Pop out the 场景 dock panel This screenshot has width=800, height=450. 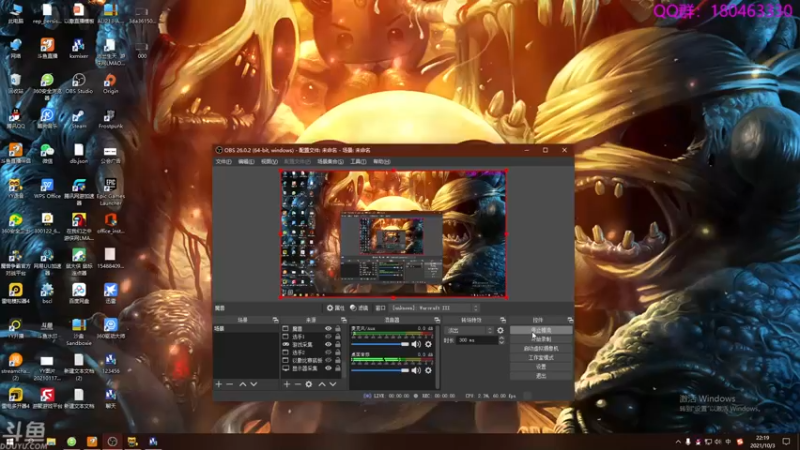pyautogui.click(x=276, y=320)
